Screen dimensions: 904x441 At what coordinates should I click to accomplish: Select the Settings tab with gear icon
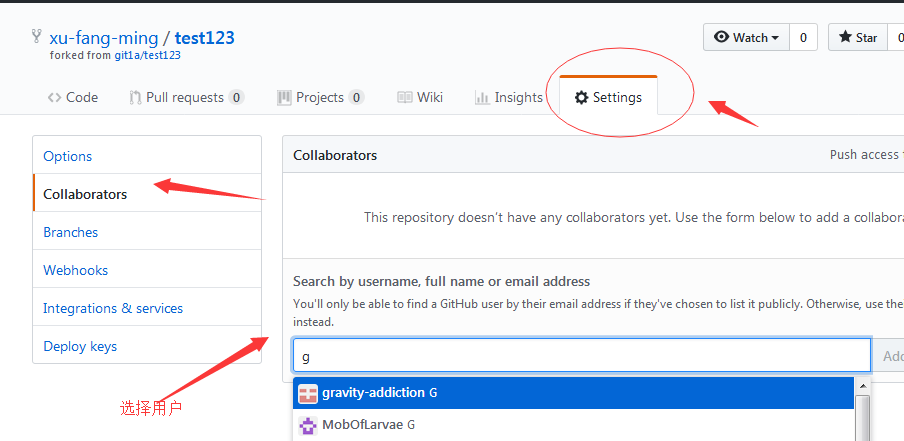608,97
